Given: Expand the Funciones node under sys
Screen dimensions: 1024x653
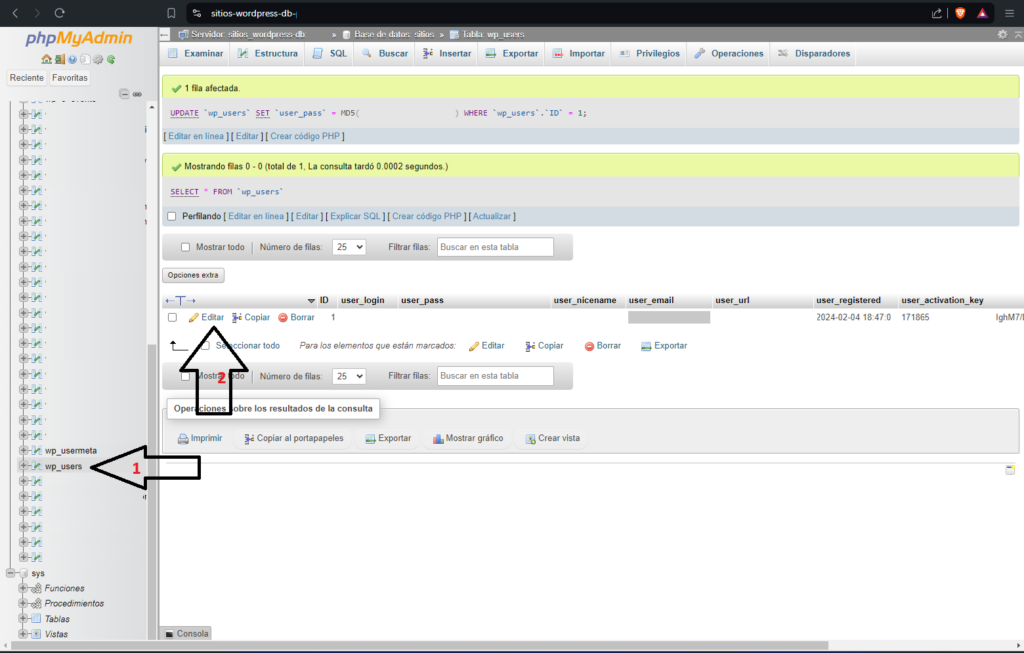Looking at the screenshot, I should [23, 588].
